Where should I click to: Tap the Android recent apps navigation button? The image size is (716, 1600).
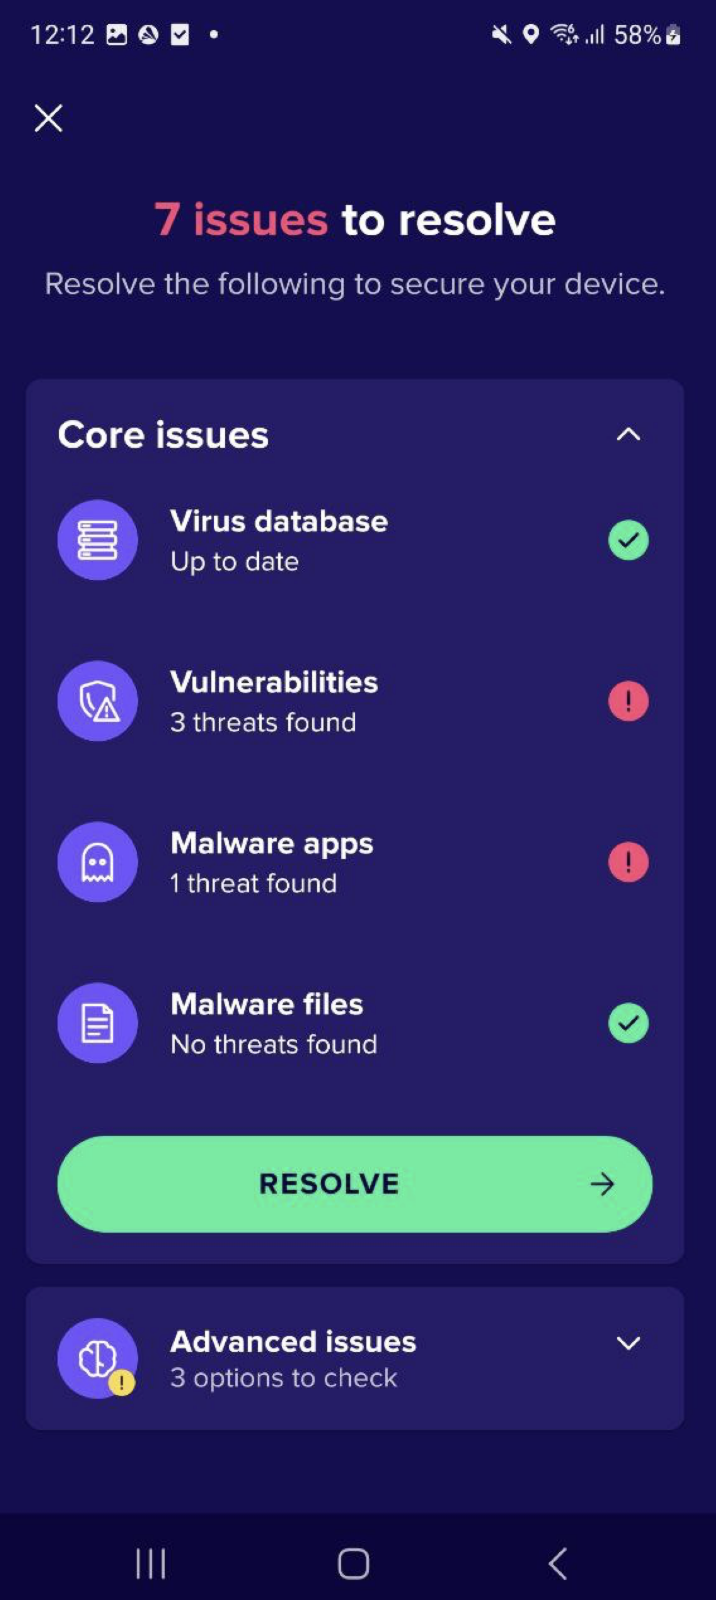pyautogui.click(x=151, y=1563)
